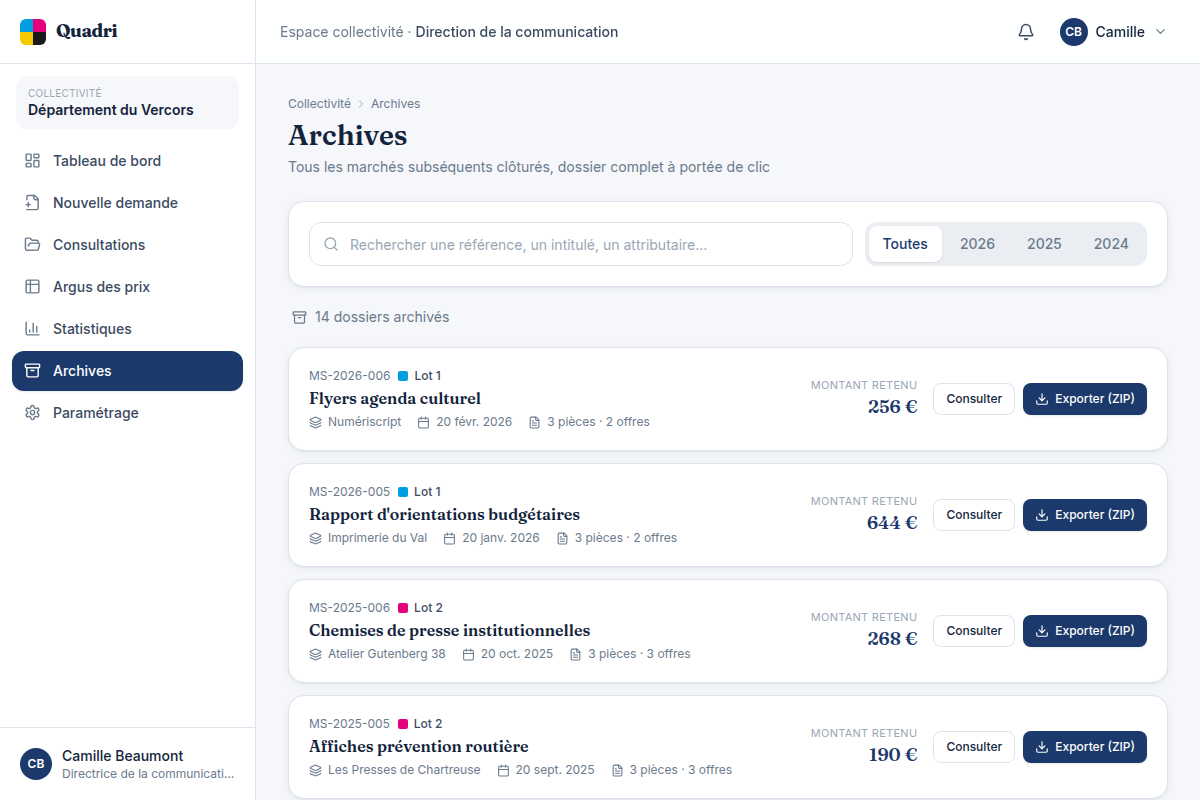
Task: Click the Collectivité breadcrumb link
Action: [x=319, y=104]
